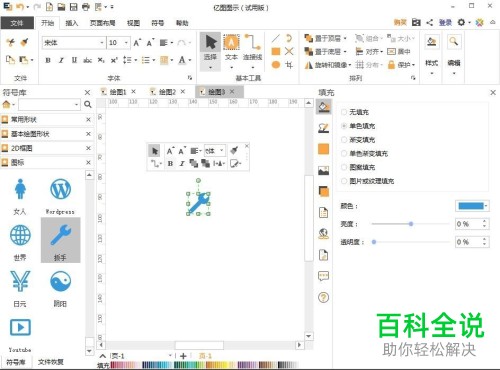Open the comment bubble panel icon
500x370 pixels.
click(323, 276)
